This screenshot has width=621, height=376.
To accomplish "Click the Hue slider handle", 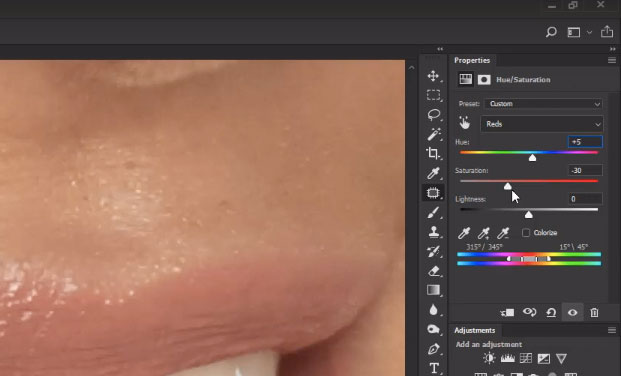I will pos(532,158).
